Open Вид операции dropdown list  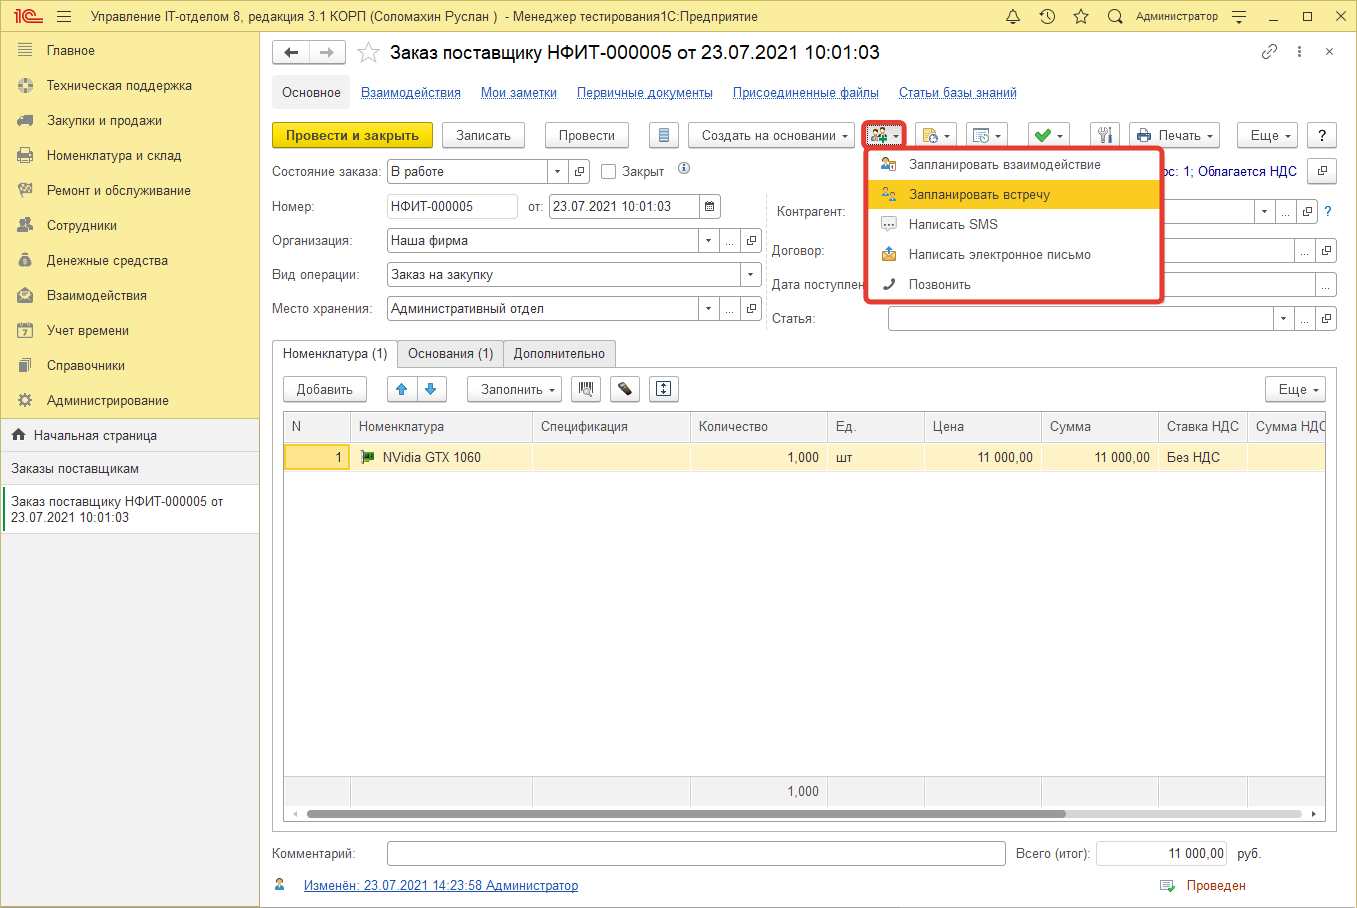coord(751,275)
